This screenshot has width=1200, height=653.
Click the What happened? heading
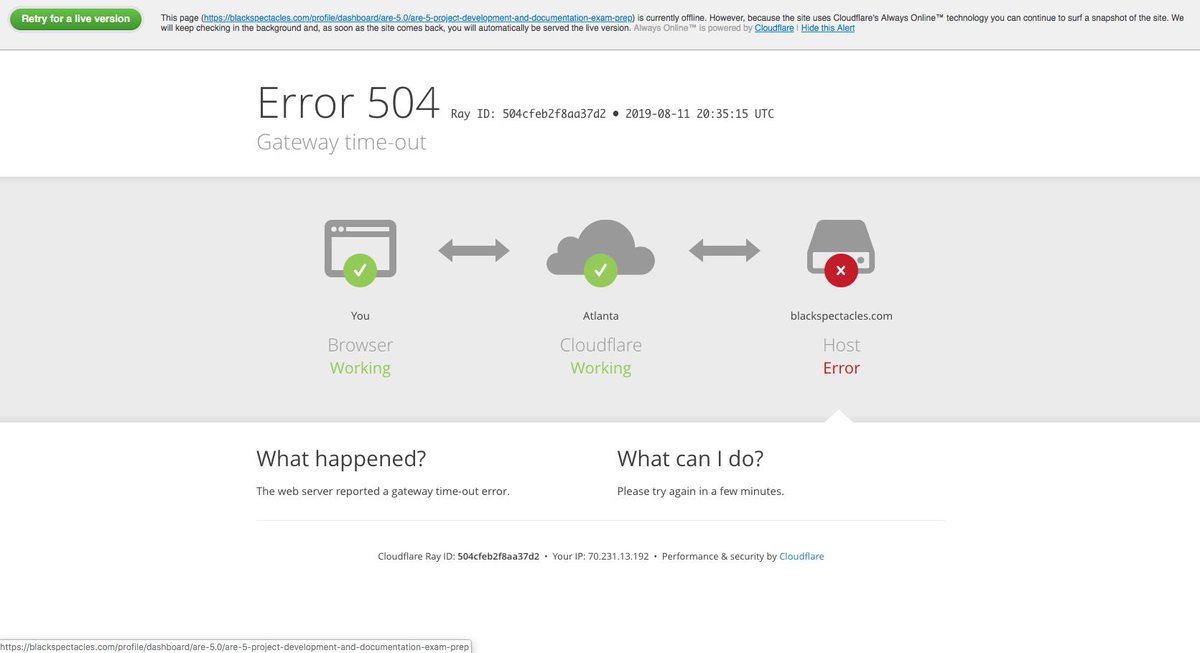click(341, 459)
